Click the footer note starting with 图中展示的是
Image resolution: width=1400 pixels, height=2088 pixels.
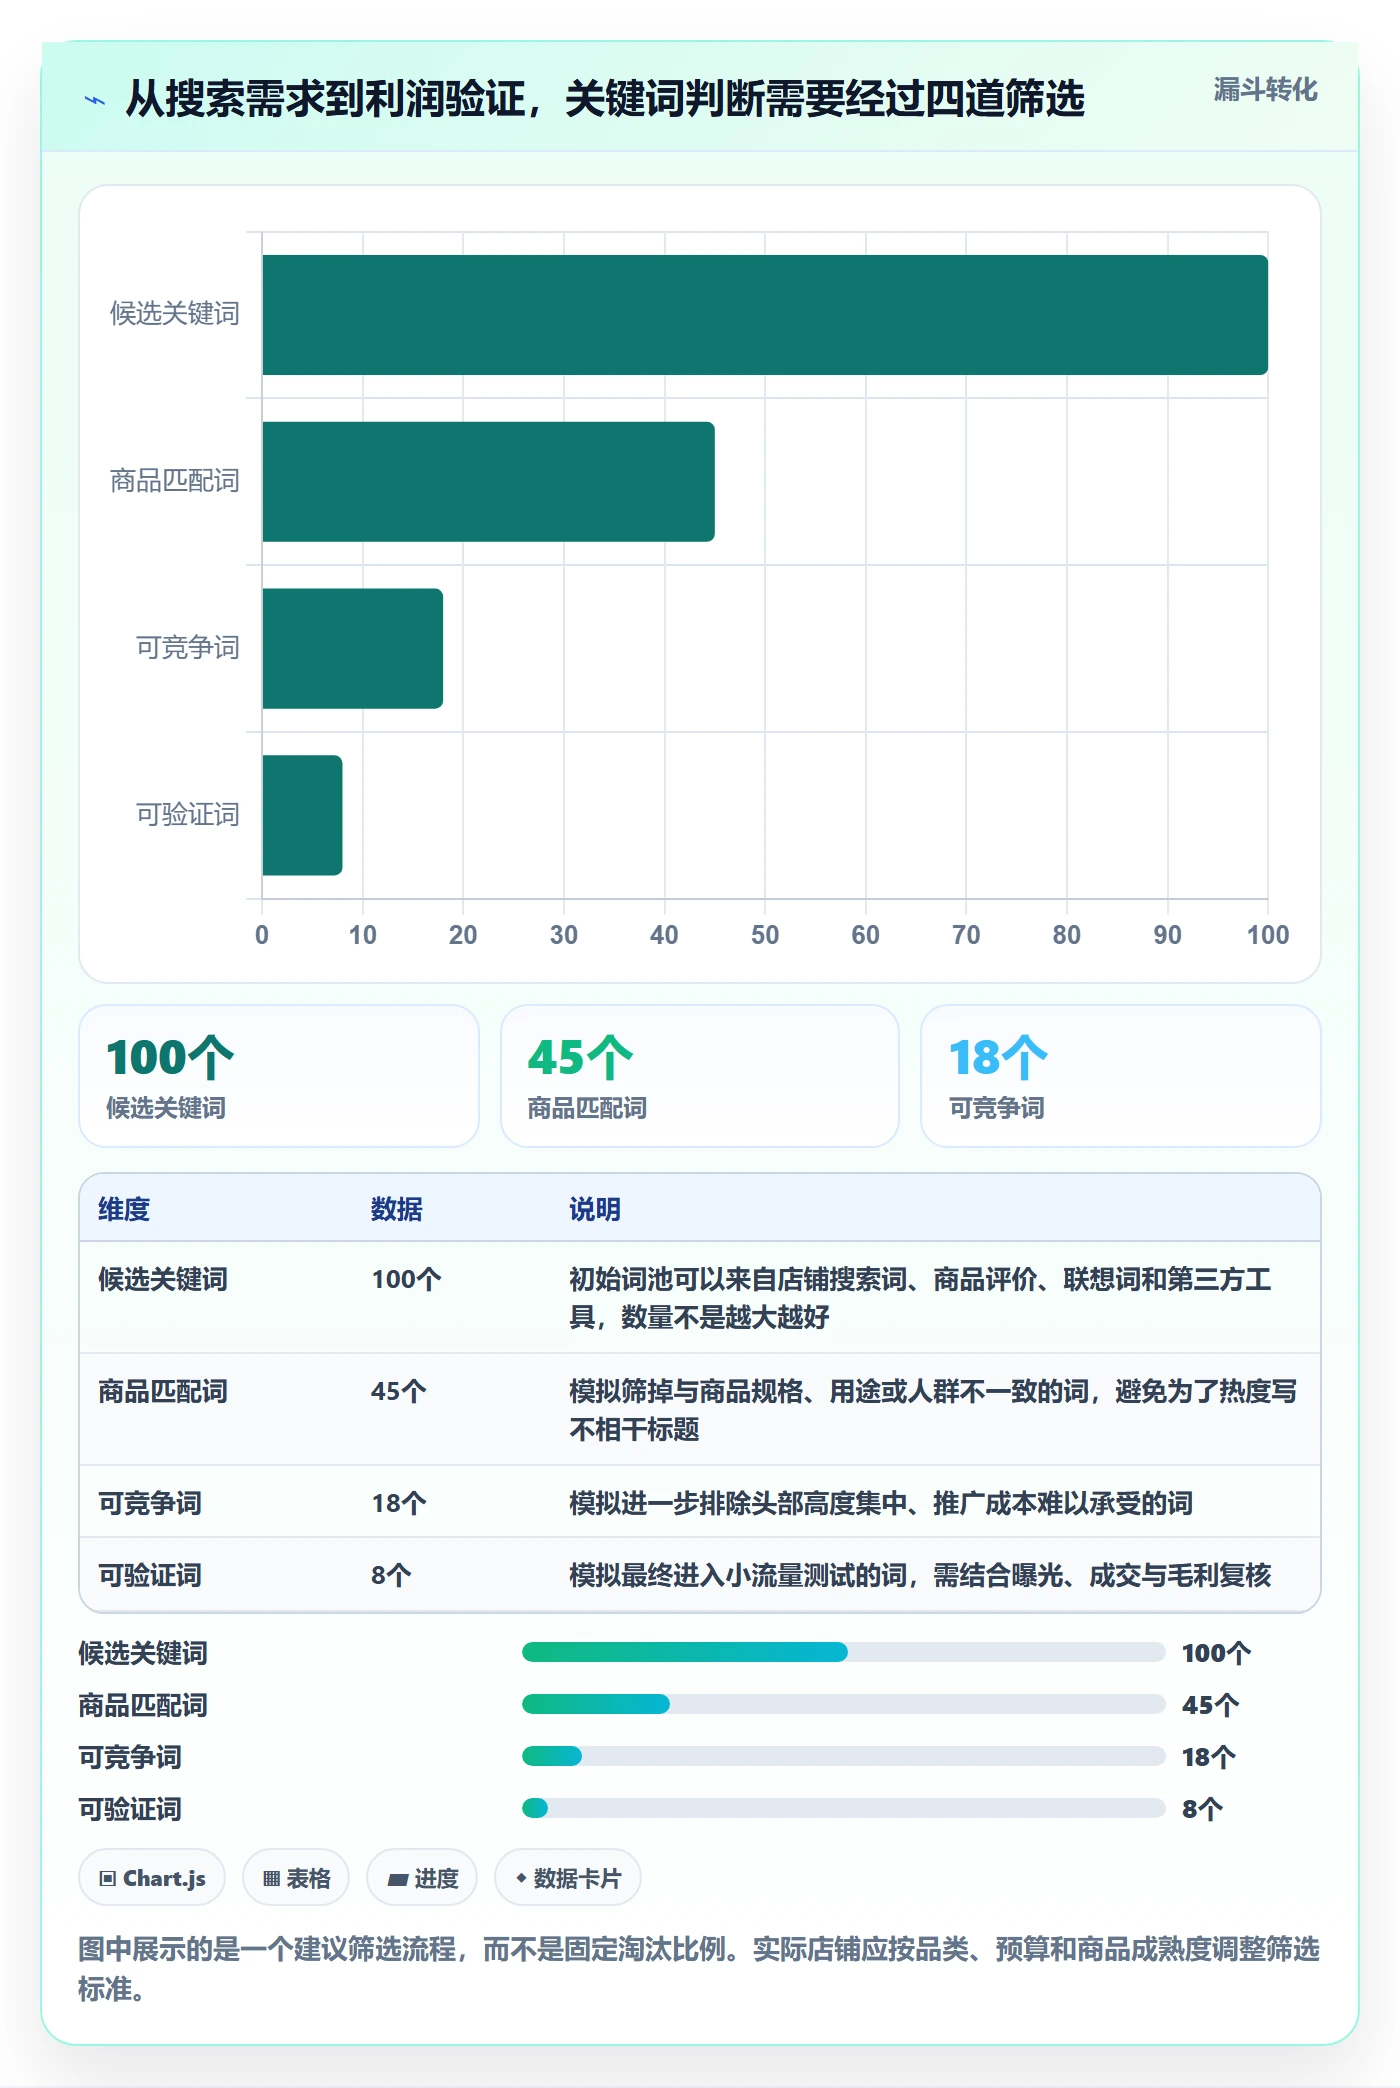click(699, 1968)
